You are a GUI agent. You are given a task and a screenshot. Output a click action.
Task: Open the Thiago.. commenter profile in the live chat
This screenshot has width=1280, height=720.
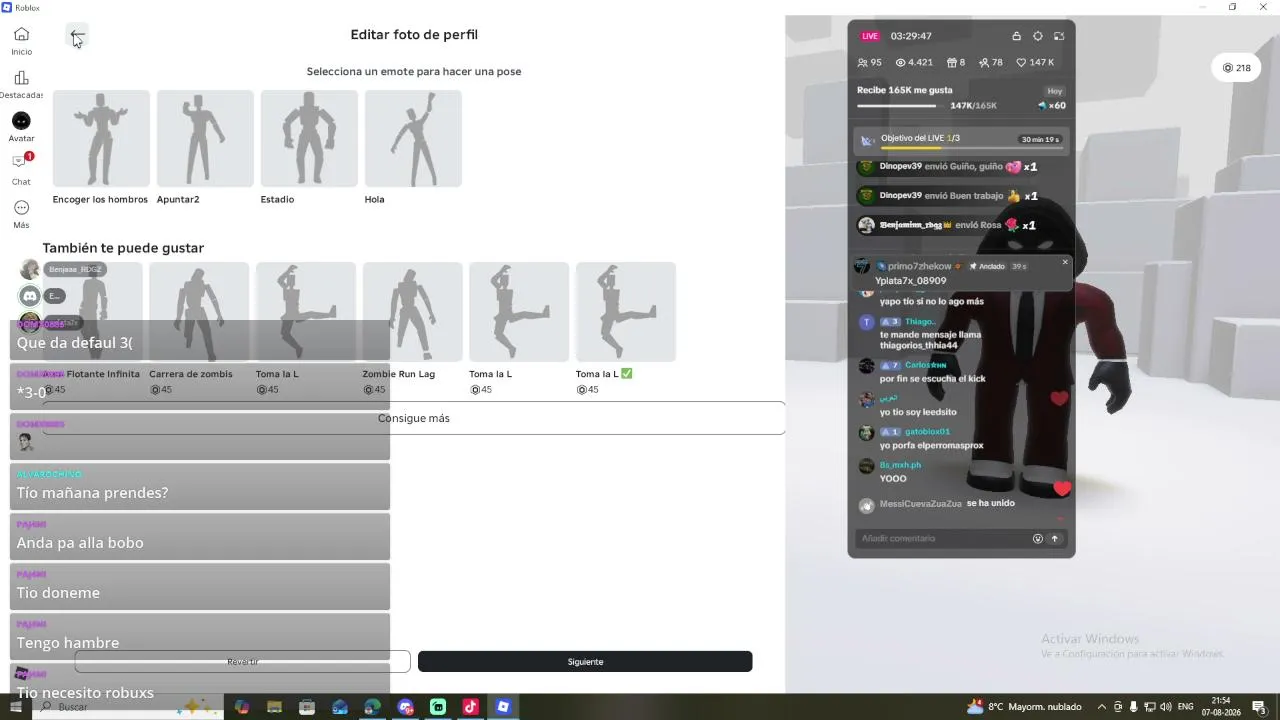(920, 322)
